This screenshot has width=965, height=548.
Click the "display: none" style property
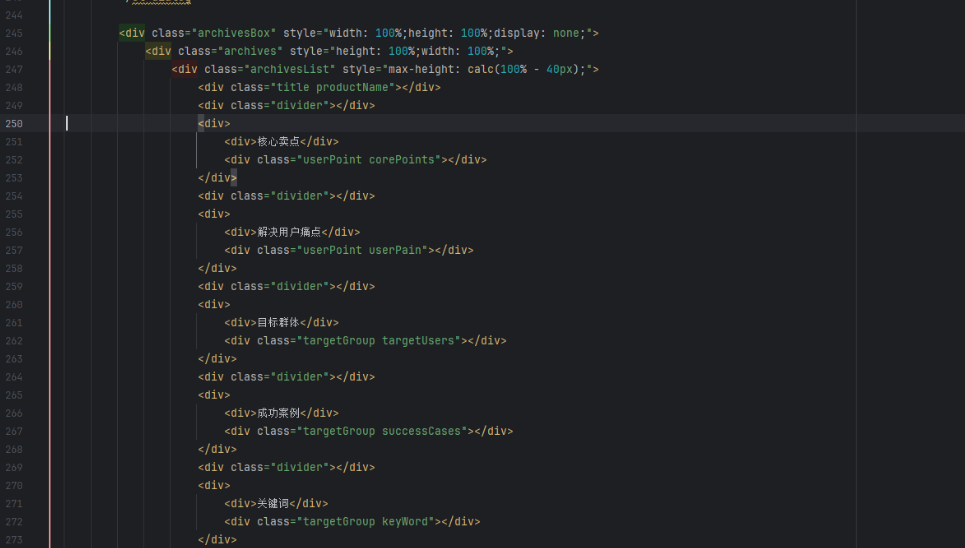(x=536, y=33)
